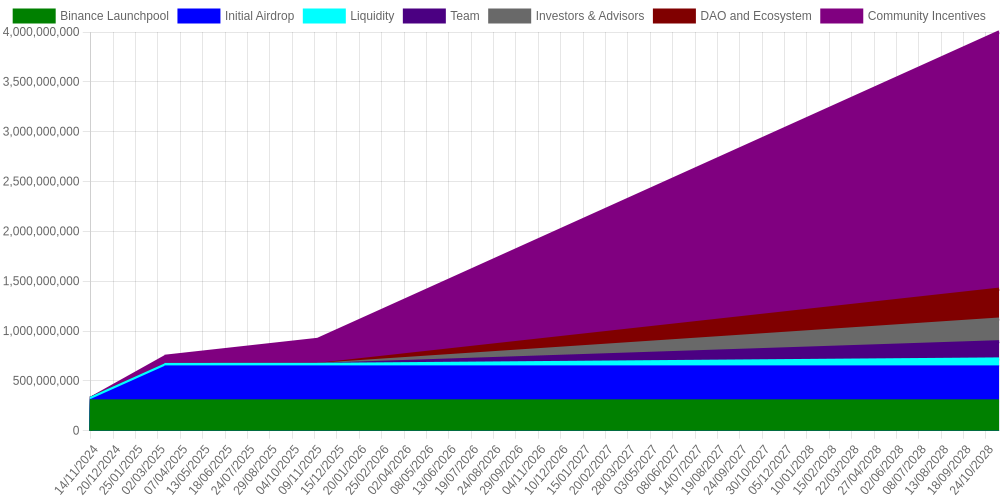
Task: Toggle the Investors & Advisors legend item
Action: (566, 16)
